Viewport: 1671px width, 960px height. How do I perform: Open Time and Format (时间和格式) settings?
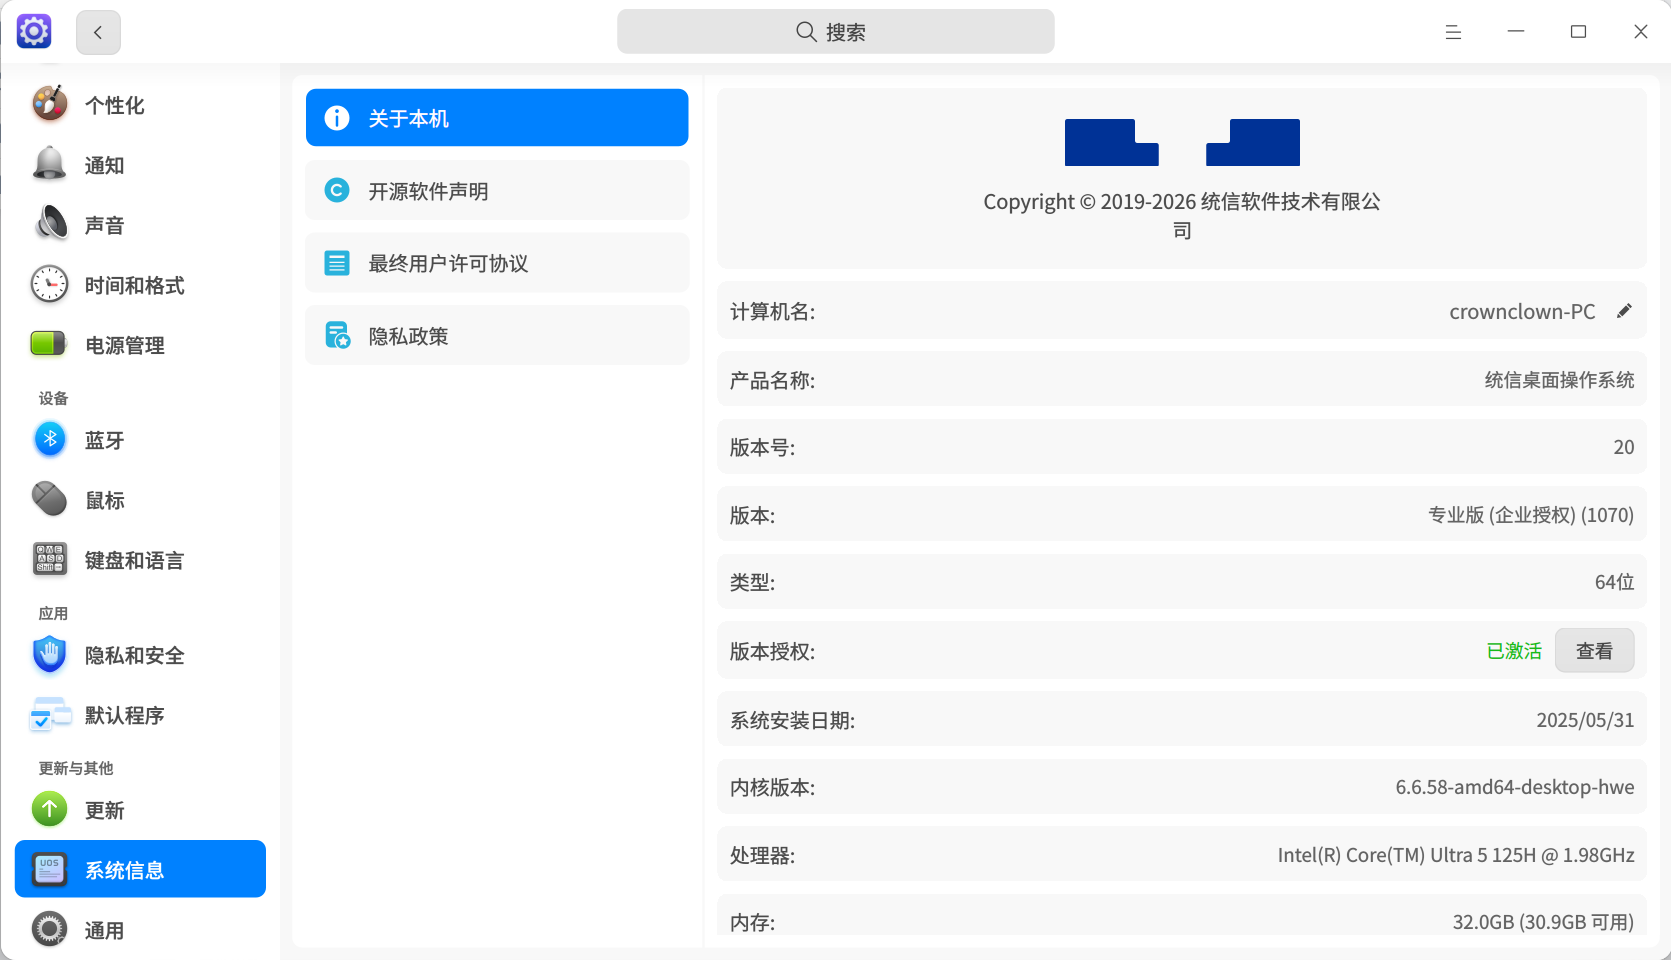click(140, 285)
